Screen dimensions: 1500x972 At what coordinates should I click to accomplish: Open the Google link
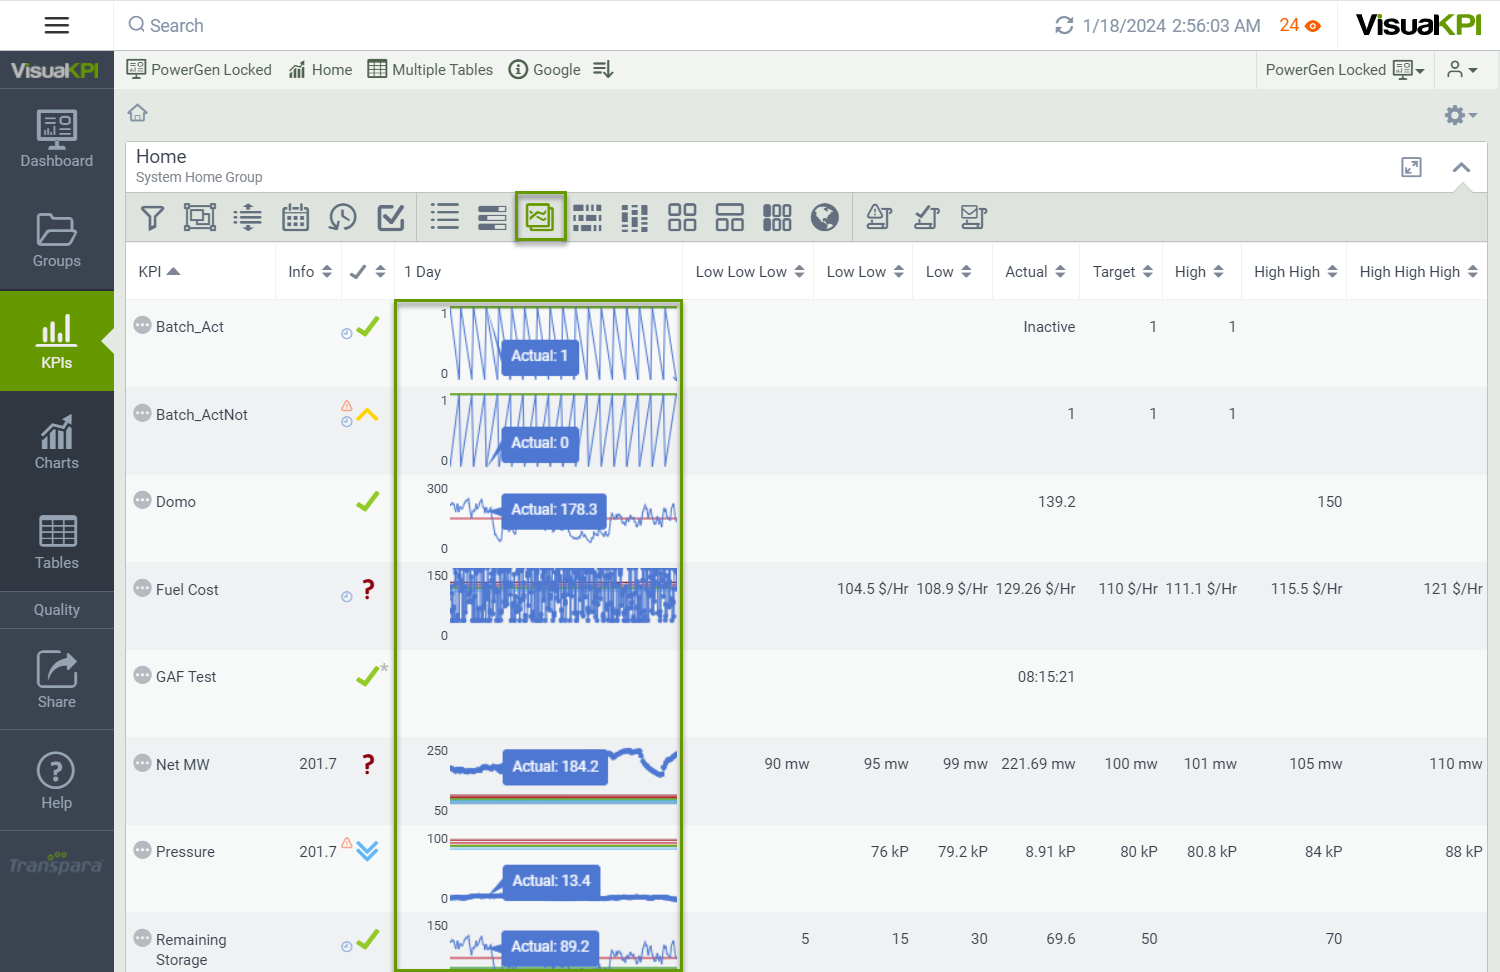click(545, 70)
